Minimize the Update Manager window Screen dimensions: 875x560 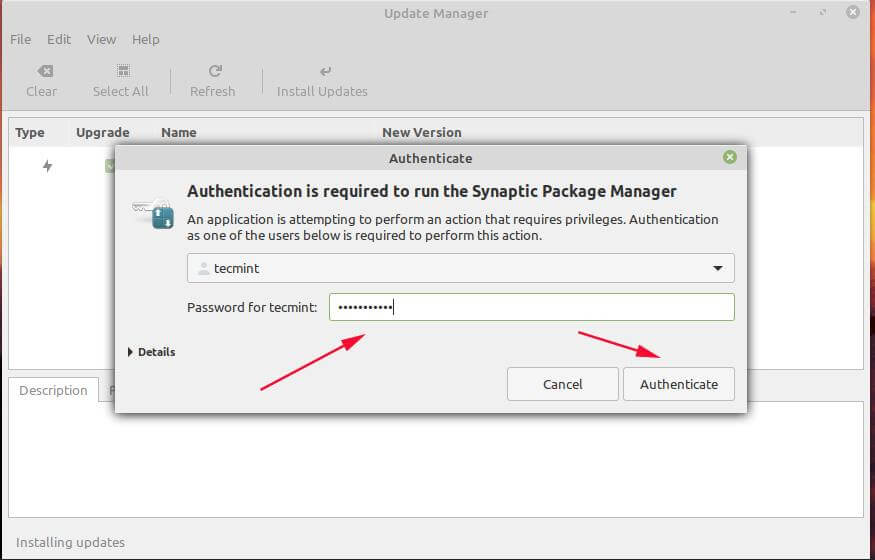pyautogui.click(x=794, y=12)
